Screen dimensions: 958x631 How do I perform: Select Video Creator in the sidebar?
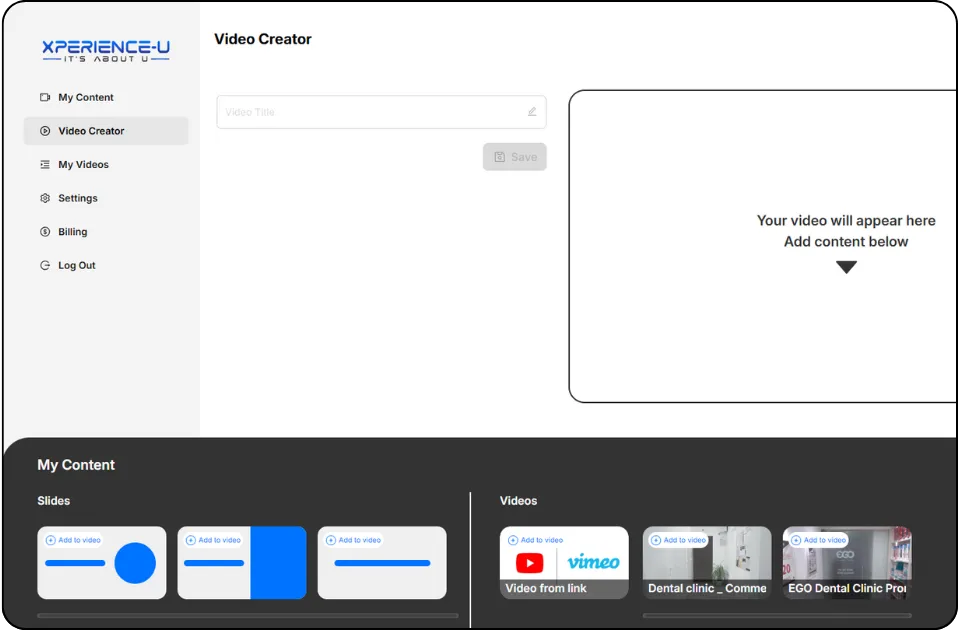106,131
